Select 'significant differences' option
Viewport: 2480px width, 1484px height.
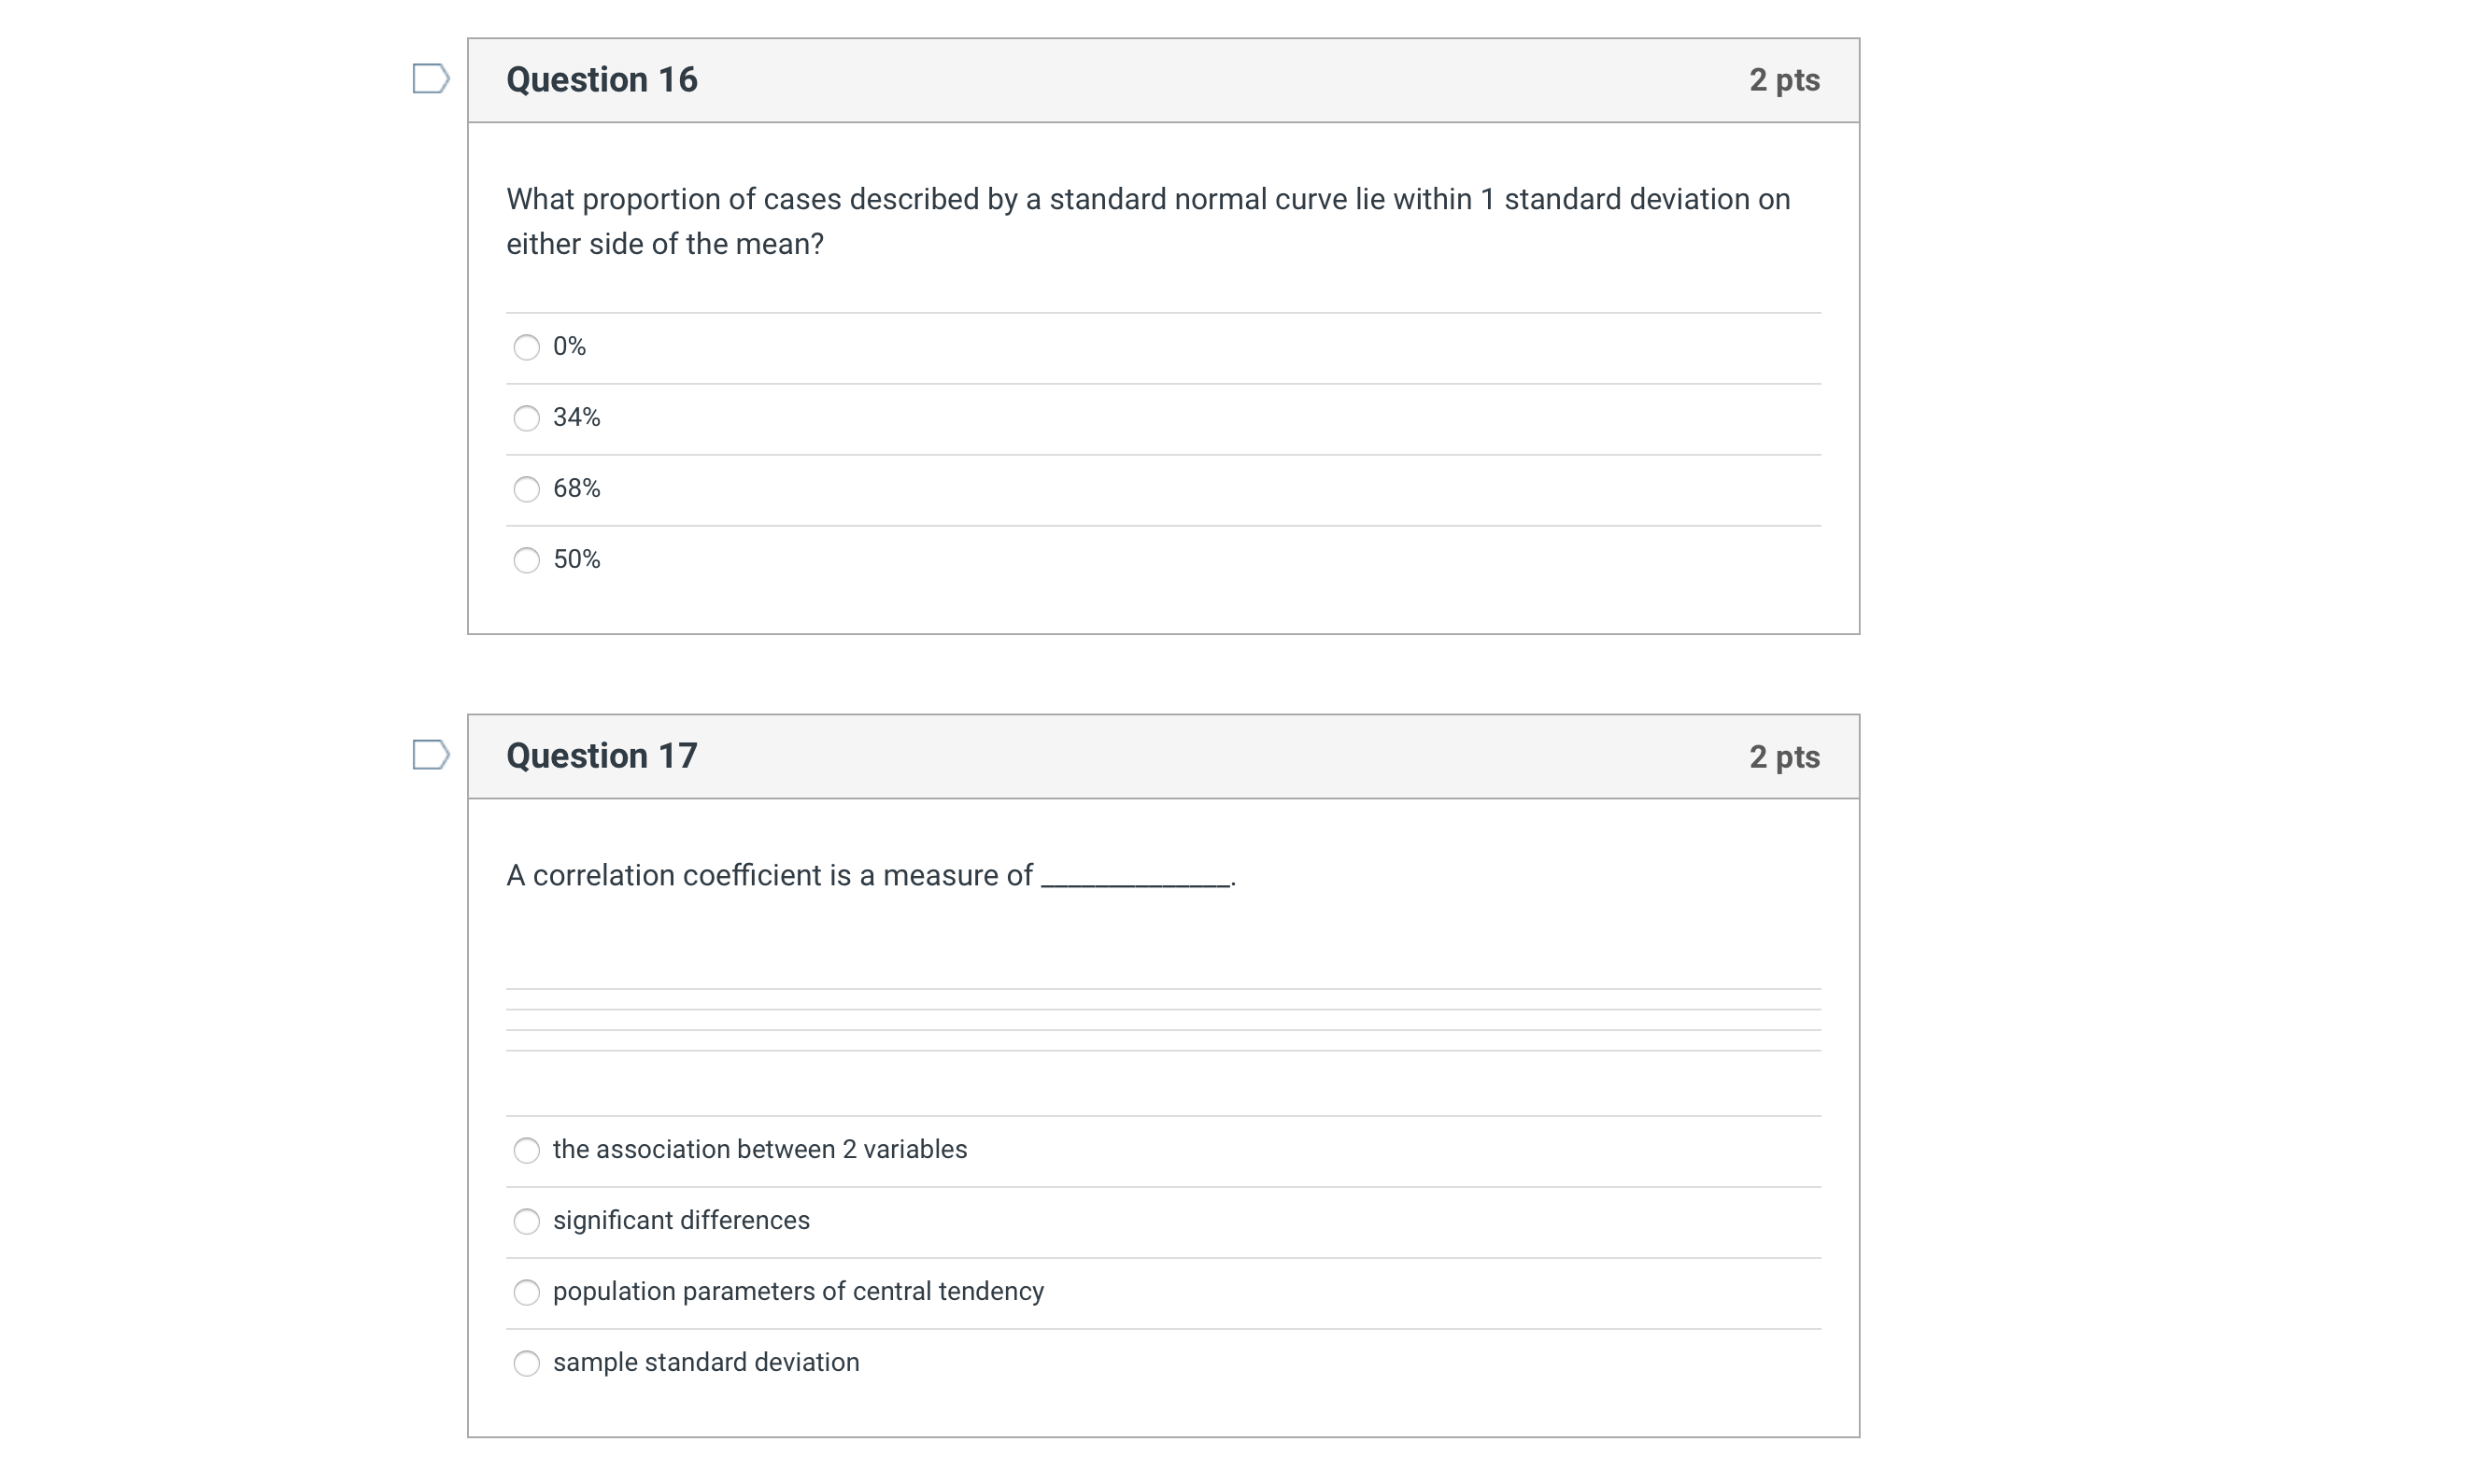click(526, 1221)
